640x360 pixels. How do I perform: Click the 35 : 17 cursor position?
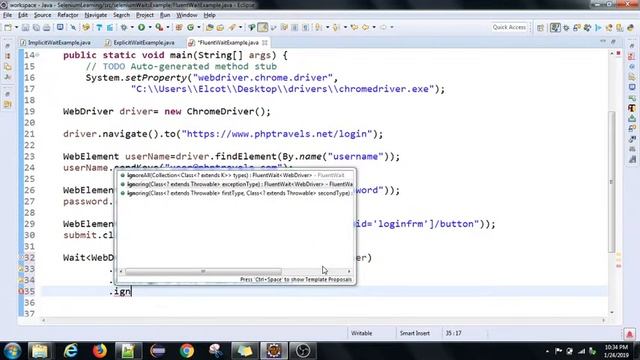pos(453,333)
